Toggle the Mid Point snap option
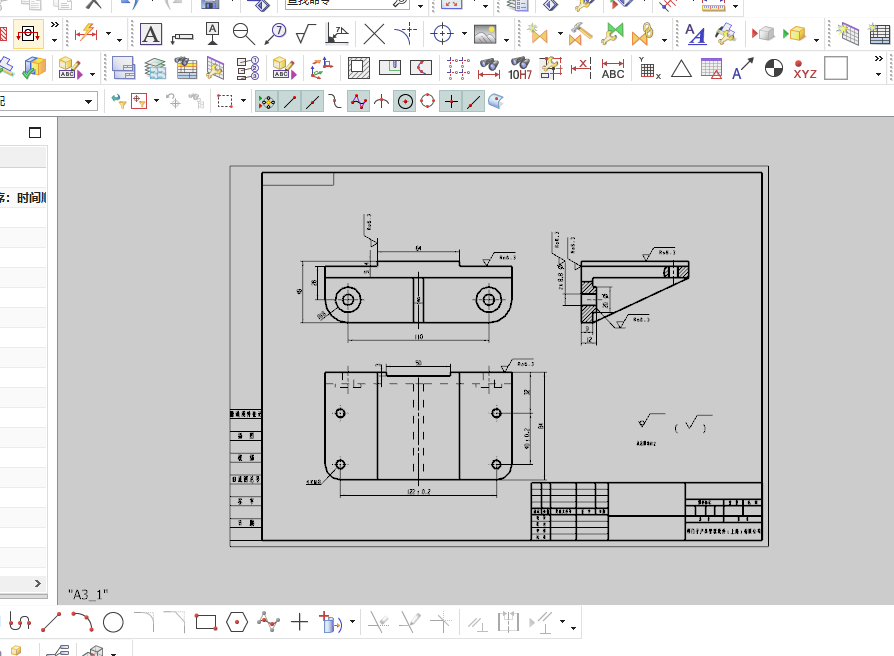Image resolution: width=894 pixels, height=656 pixels. click(x=312, y=102)
